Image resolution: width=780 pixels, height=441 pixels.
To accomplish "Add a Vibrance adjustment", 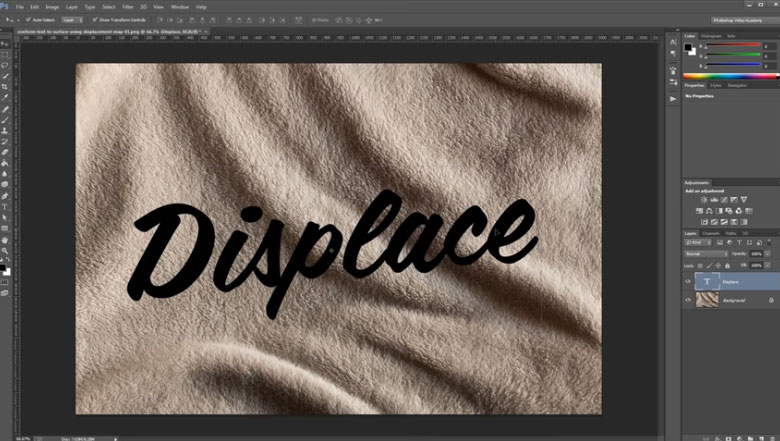I will point(744,200).
